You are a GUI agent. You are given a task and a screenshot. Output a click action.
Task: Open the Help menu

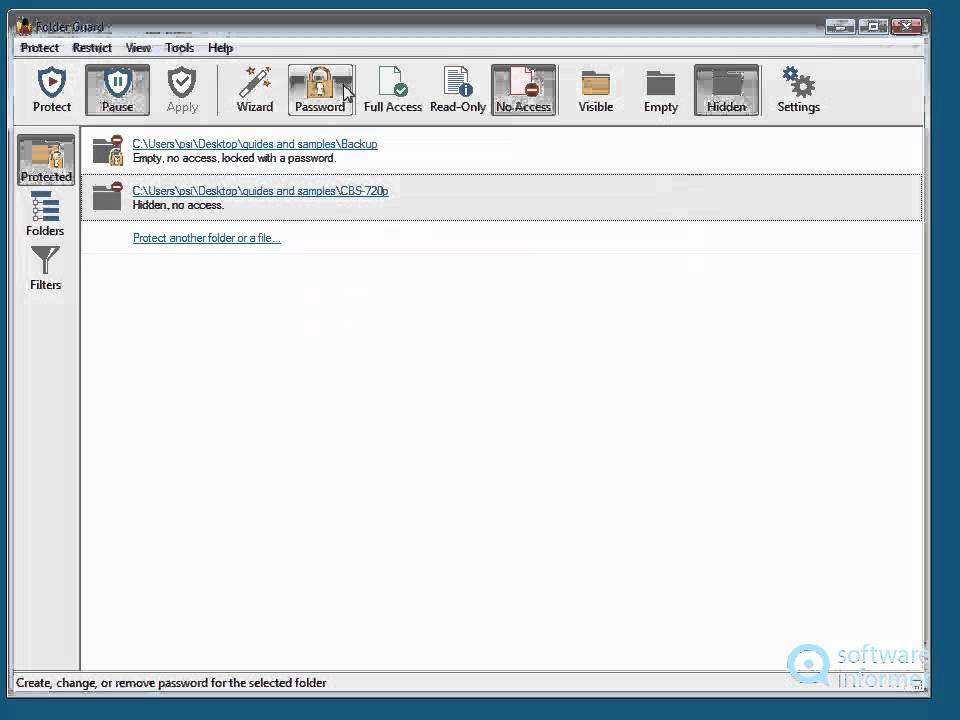click(x=220, y=48)
